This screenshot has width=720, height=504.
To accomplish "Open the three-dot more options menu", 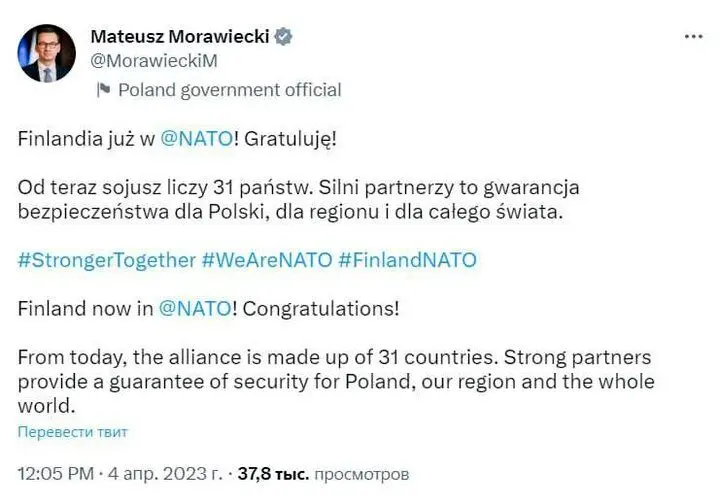I will click(x=693, y=36).
